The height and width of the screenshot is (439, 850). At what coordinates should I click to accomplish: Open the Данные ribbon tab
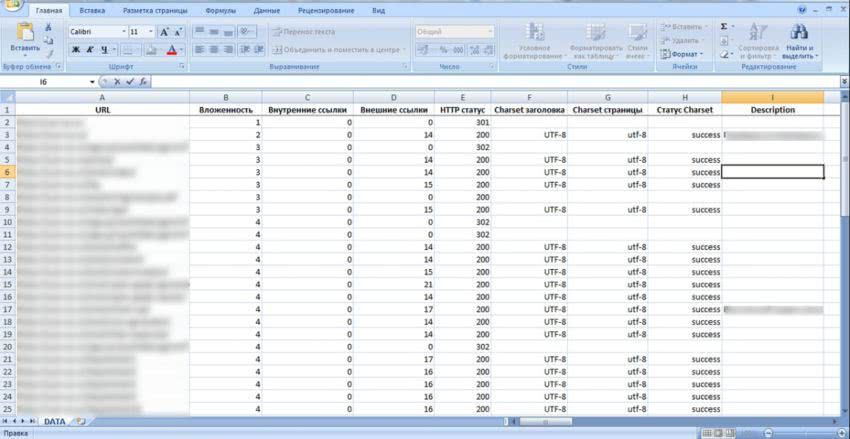(x=266, y=10)
